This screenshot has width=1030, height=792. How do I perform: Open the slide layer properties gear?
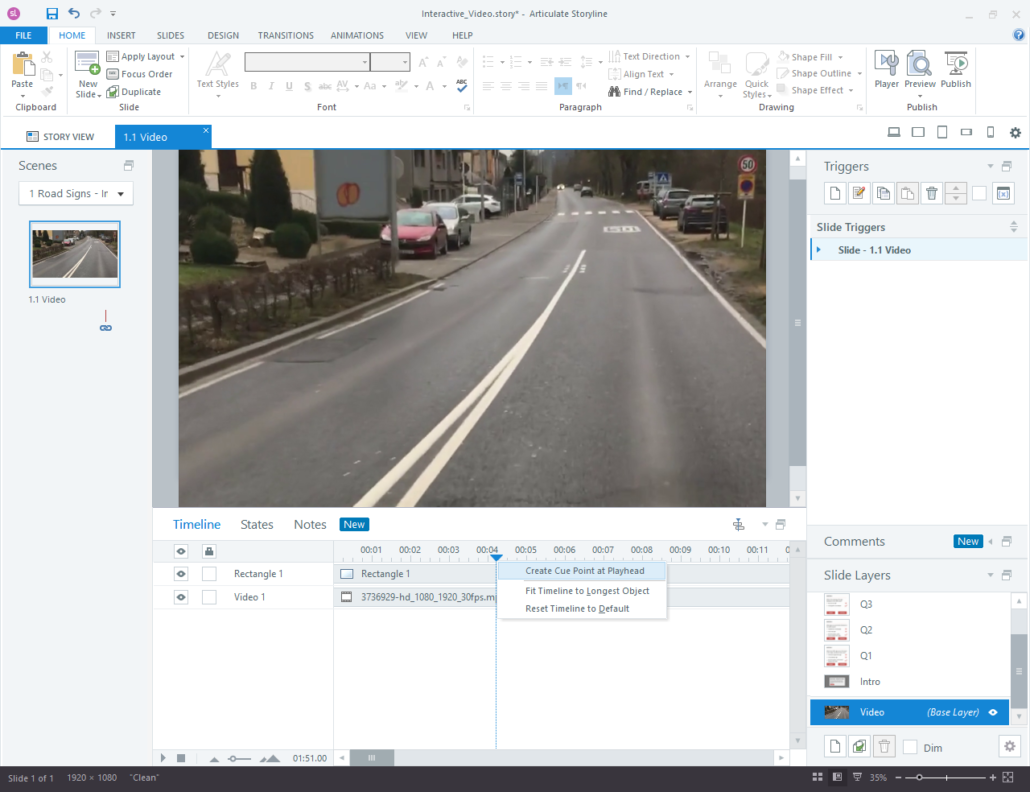click(1009, 746)
